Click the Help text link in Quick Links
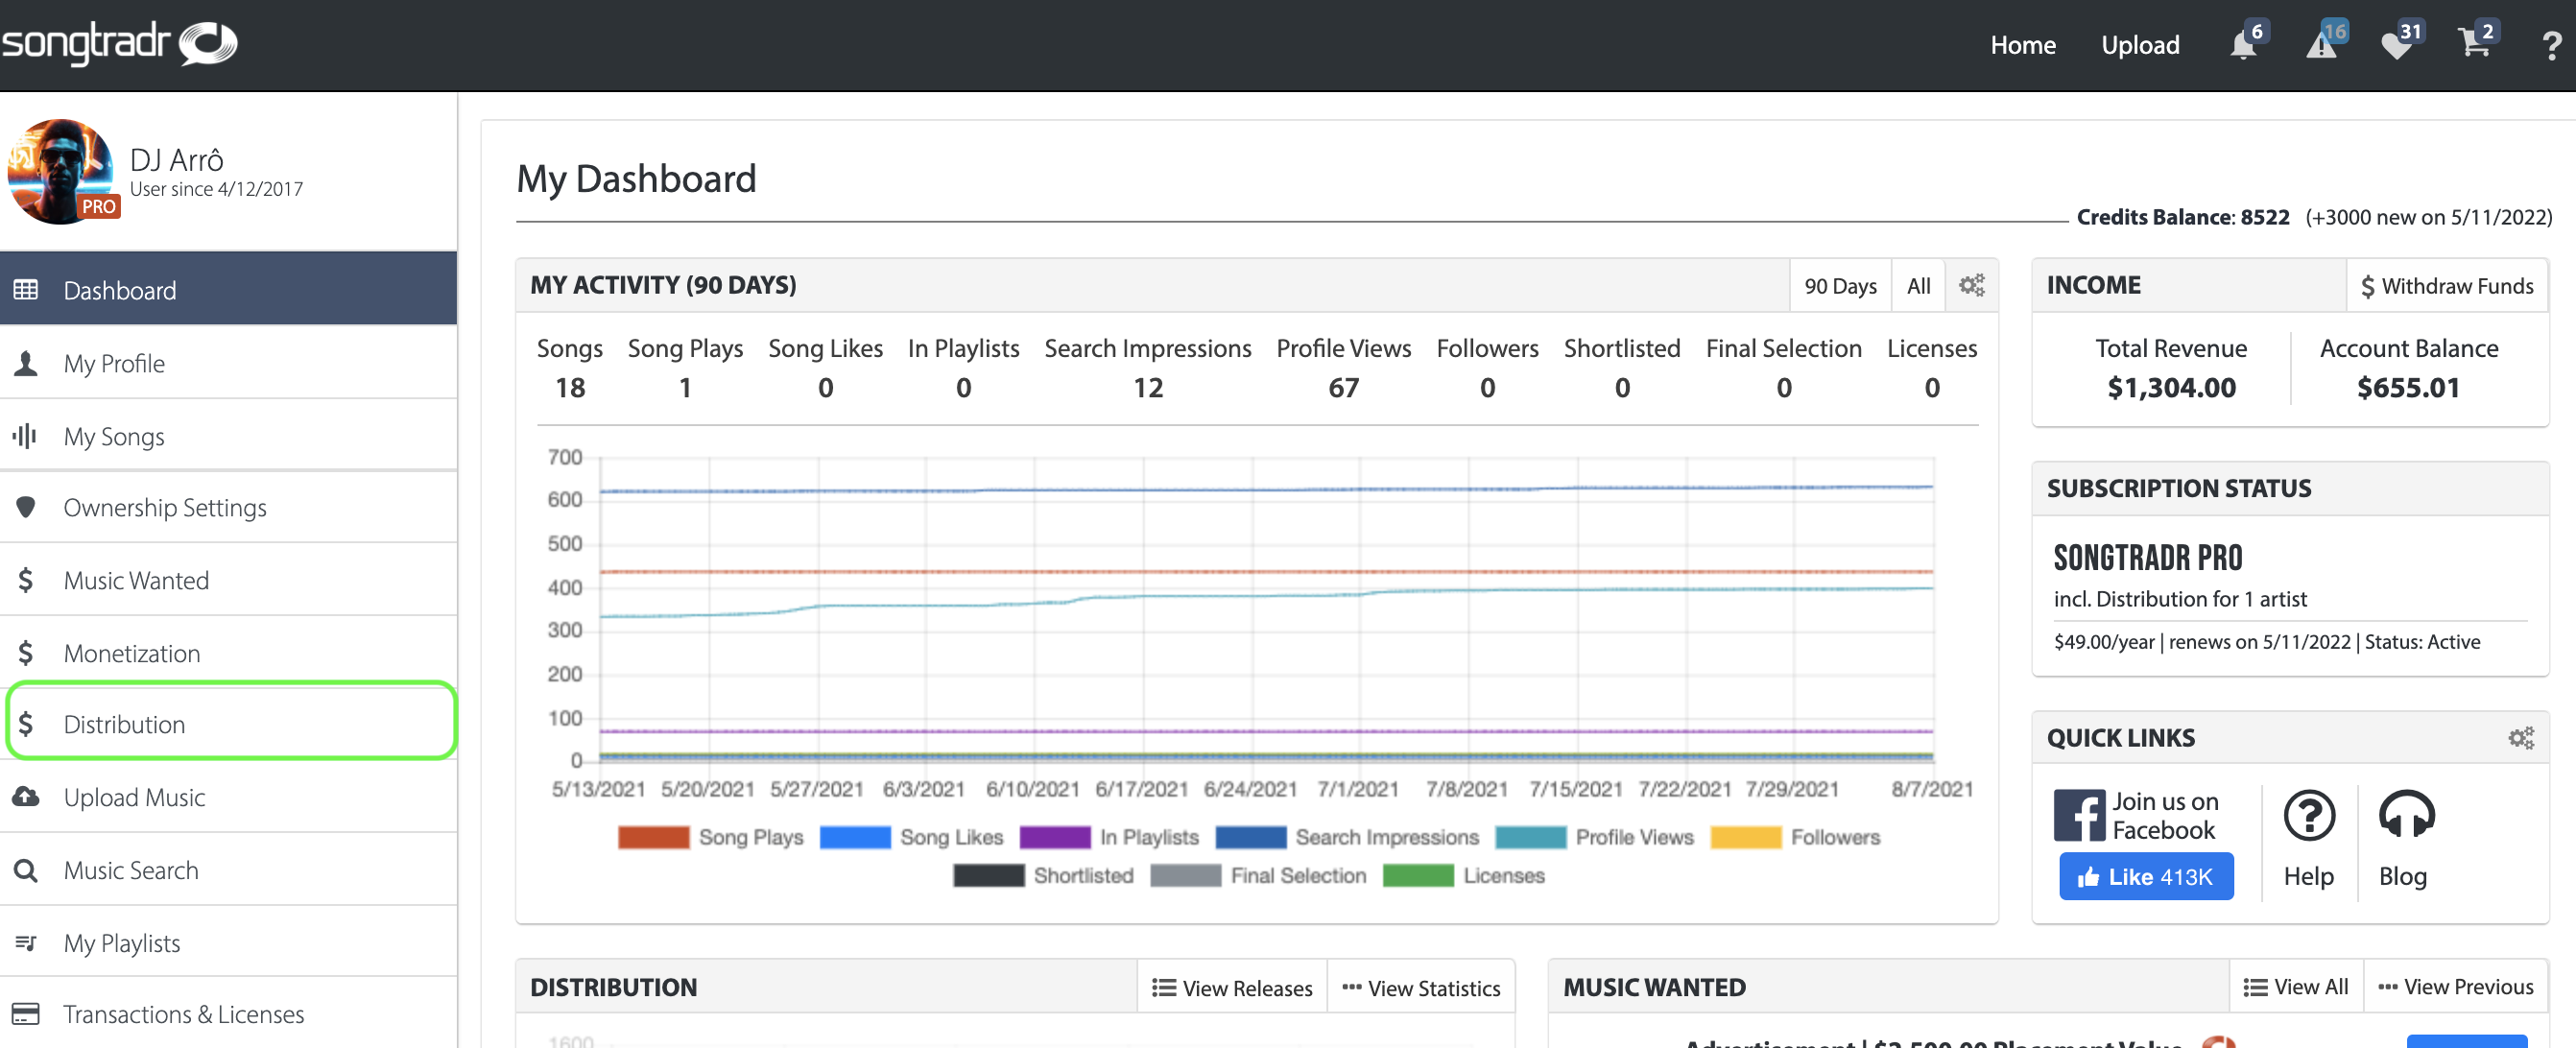 click(x=2308, y=876)
